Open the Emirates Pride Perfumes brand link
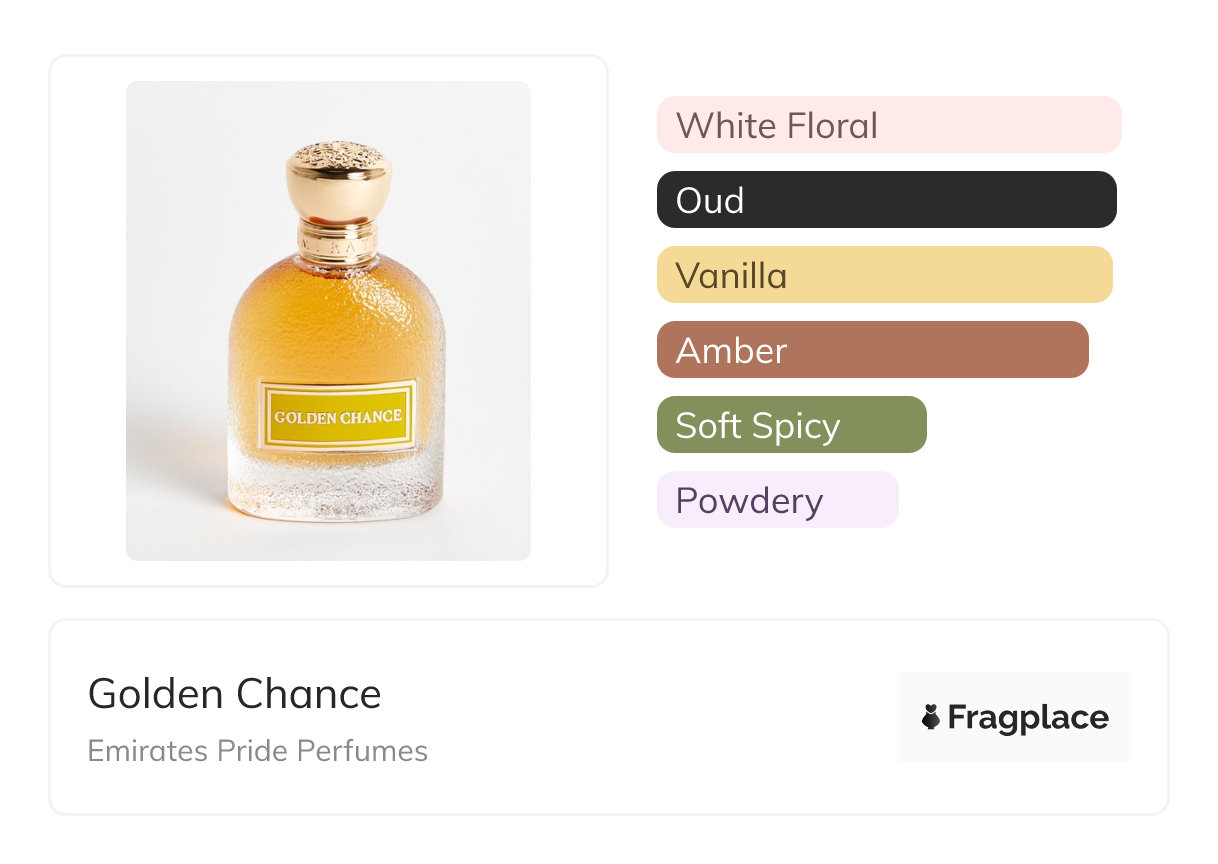This screenshot has height=864, width=1218. pos(258,751)
